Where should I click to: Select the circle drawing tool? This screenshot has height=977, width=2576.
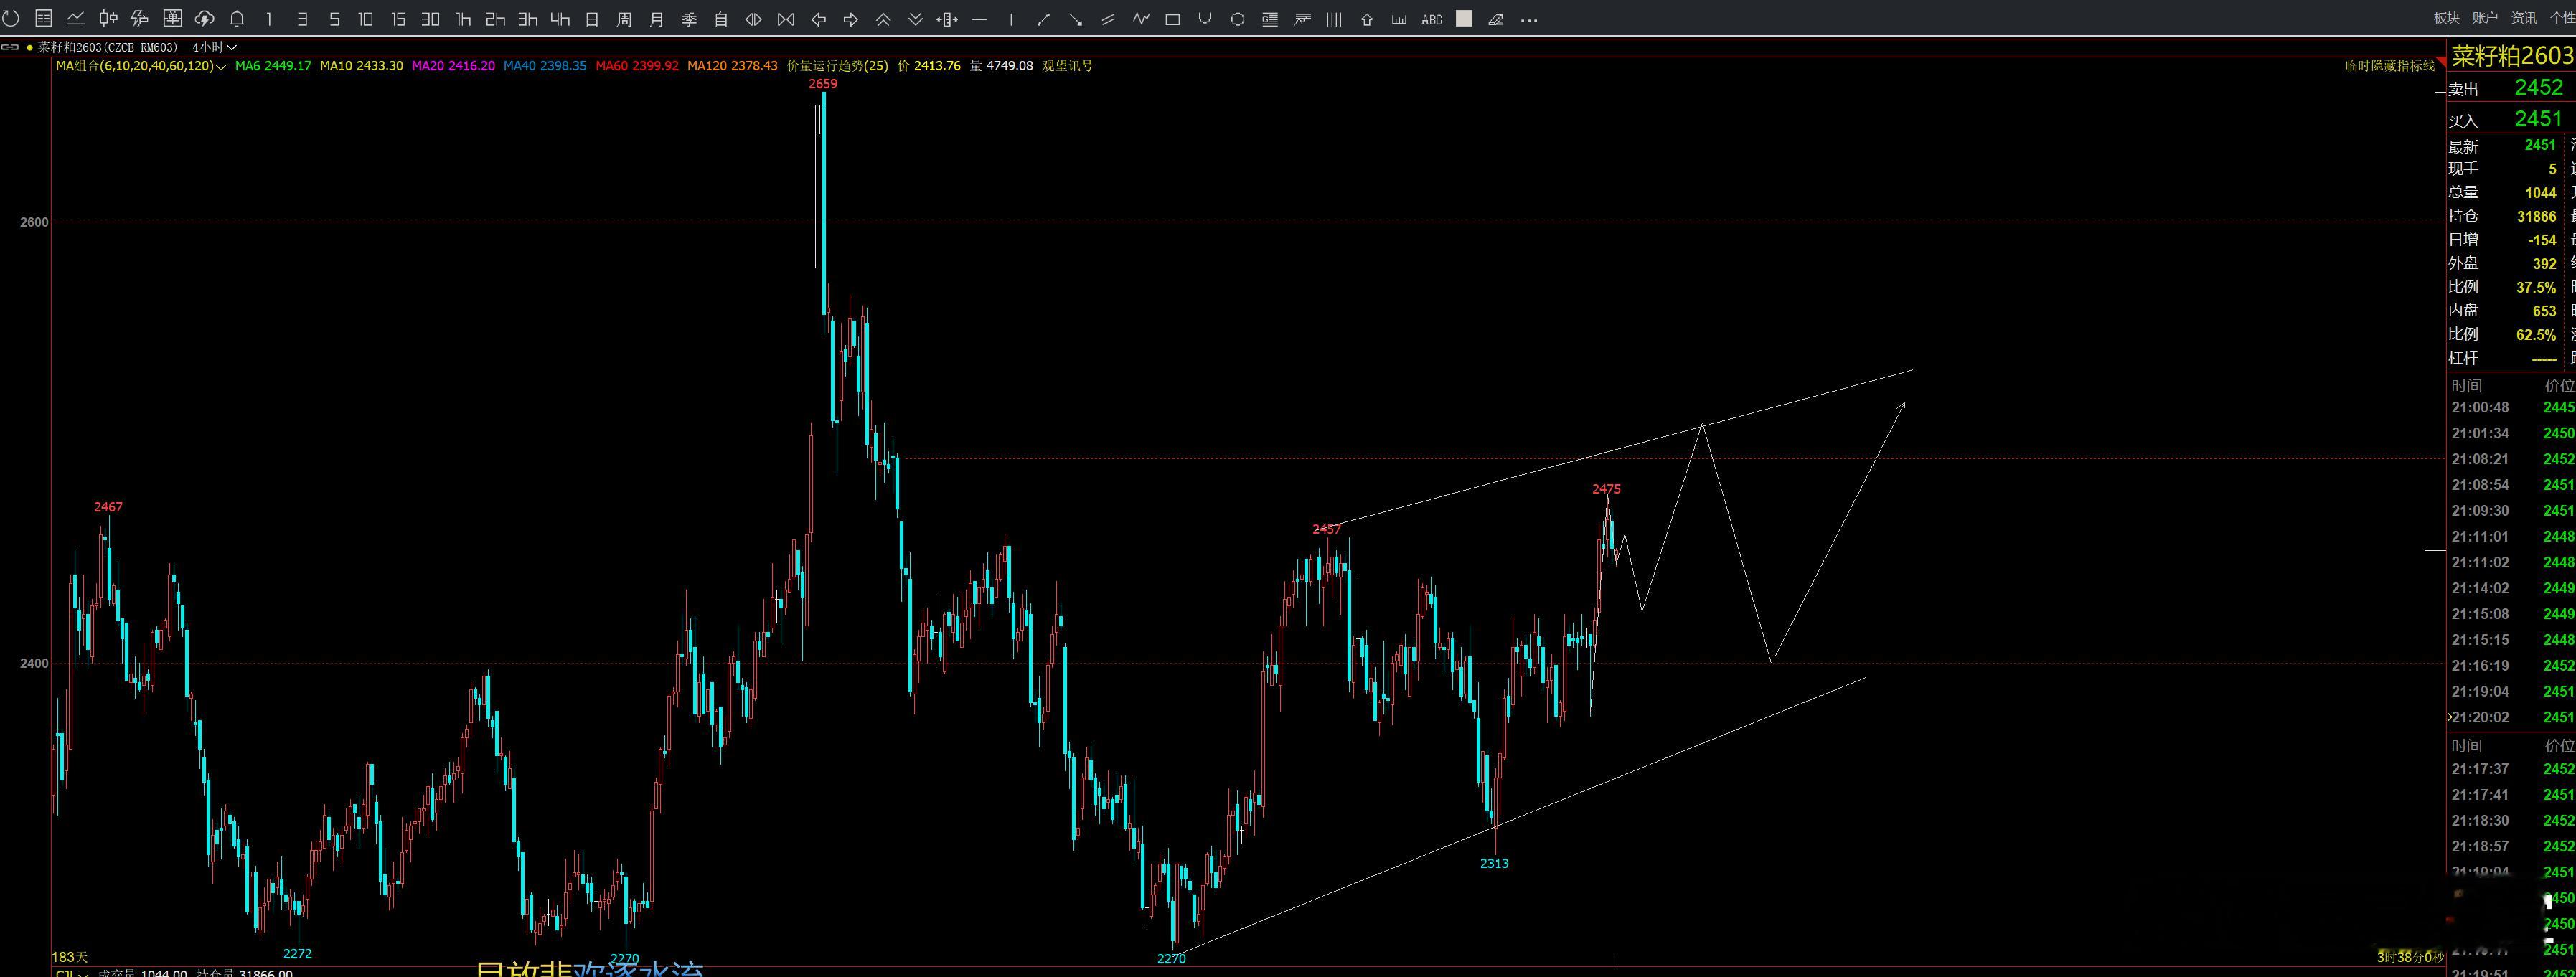1237,19
